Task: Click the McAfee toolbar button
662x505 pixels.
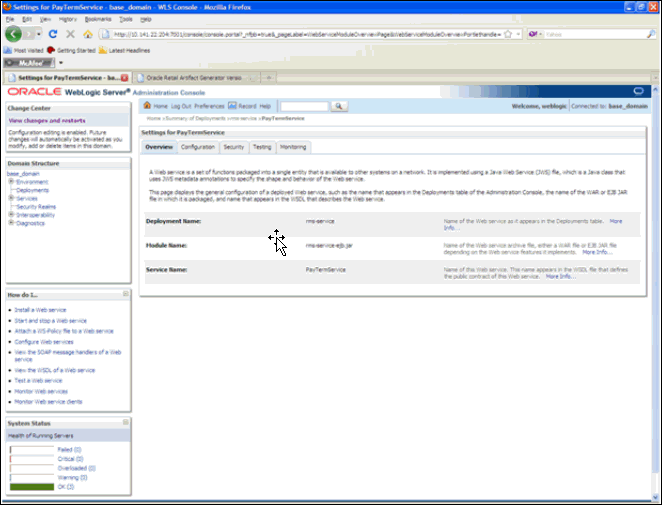Action: pos(29,63)
